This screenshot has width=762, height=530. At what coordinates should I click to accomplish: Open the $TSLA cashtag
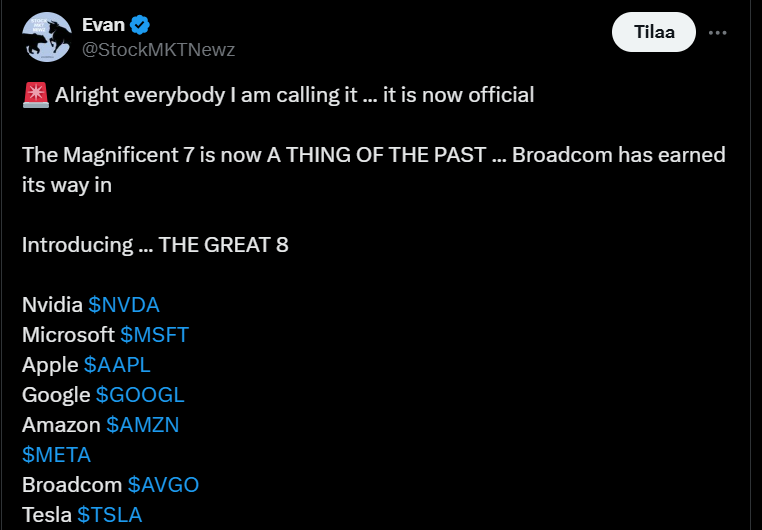[x=110, y=515]
